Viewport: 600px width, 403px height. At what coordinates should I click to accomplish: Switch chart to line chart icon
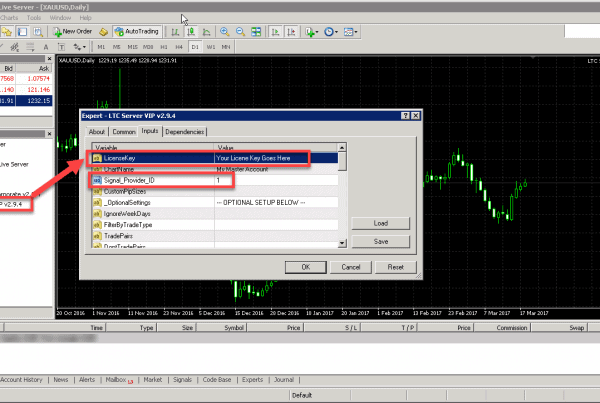point(206,32)
